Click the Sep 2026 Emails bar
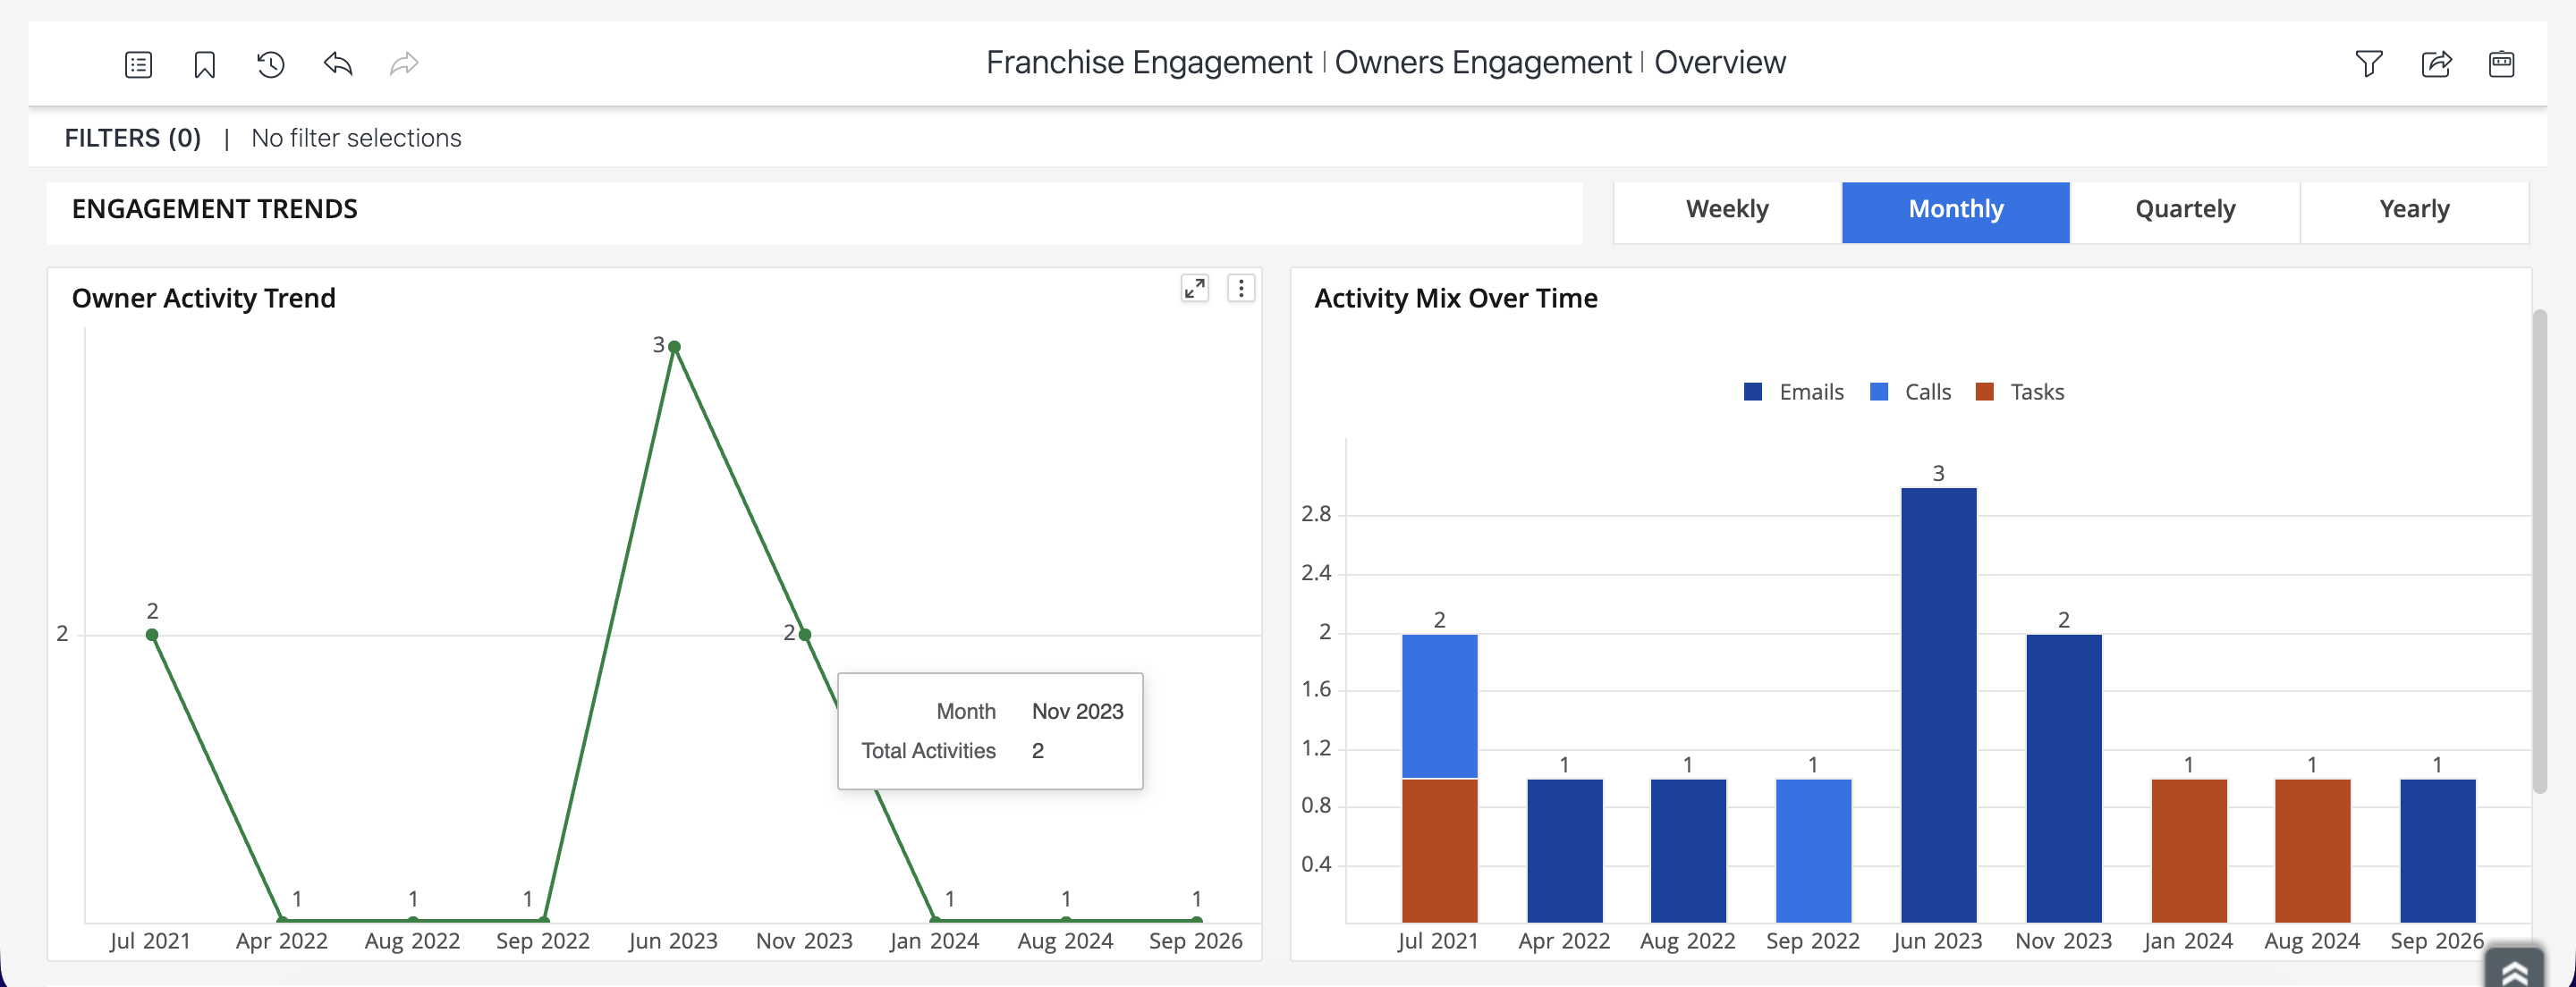 [x=2437, y=851]
